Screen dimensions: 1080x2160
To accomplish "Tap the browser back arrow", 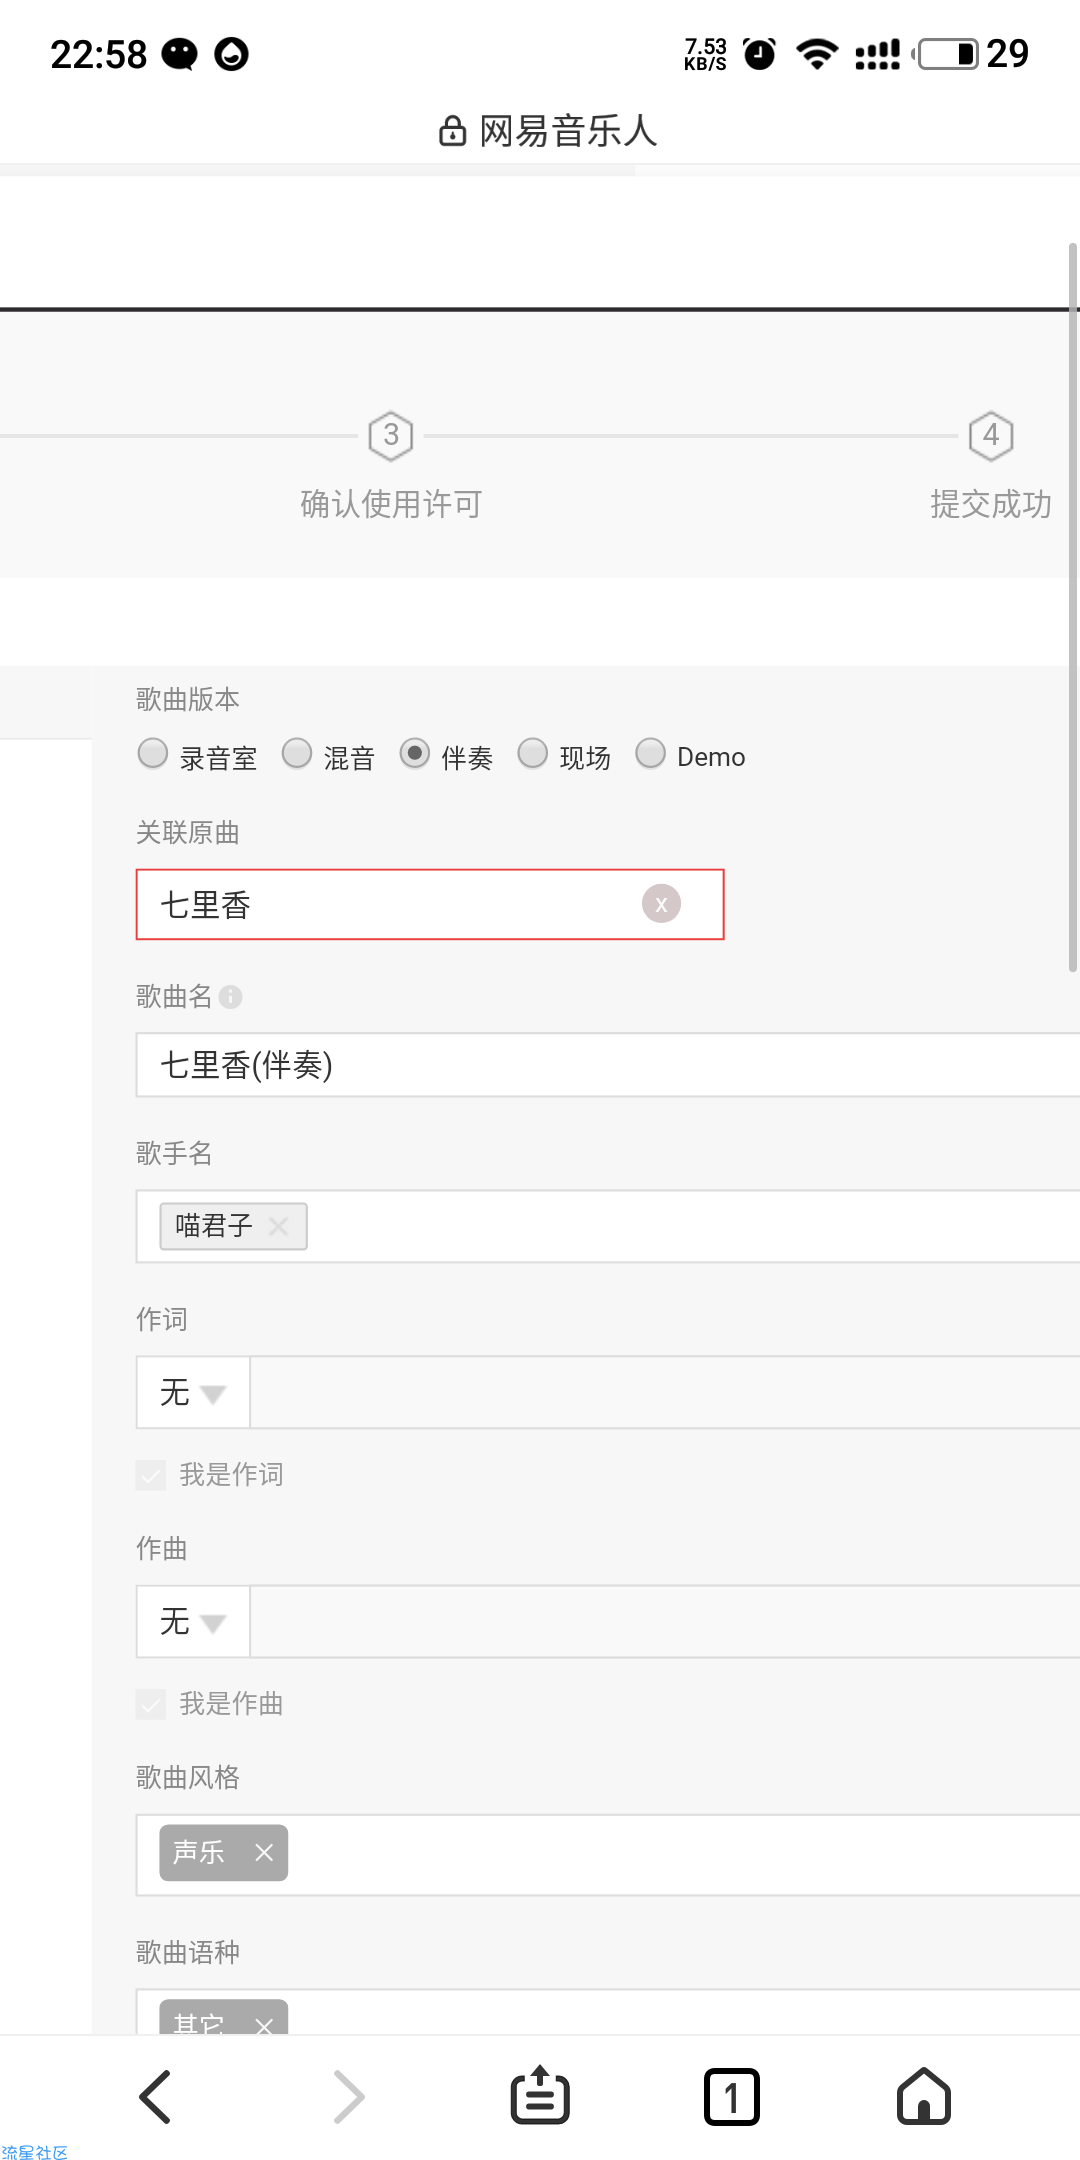I will pyautogui.click(x=155, y=2097).
